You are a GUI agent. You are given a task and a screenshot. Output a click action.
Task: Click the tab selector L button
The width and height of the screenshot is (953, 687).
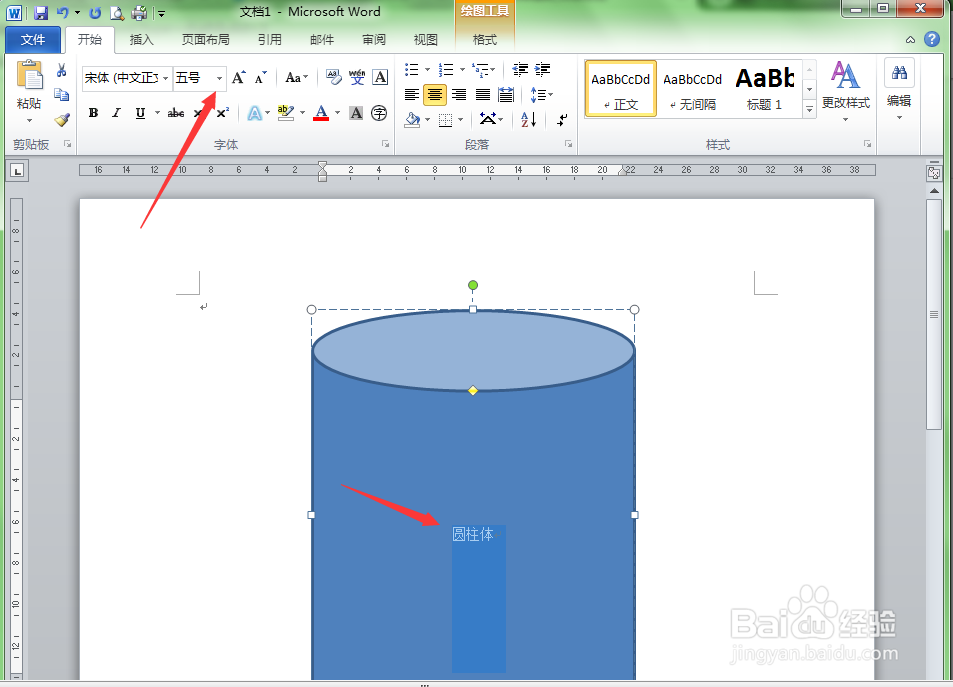pos(17,171)
